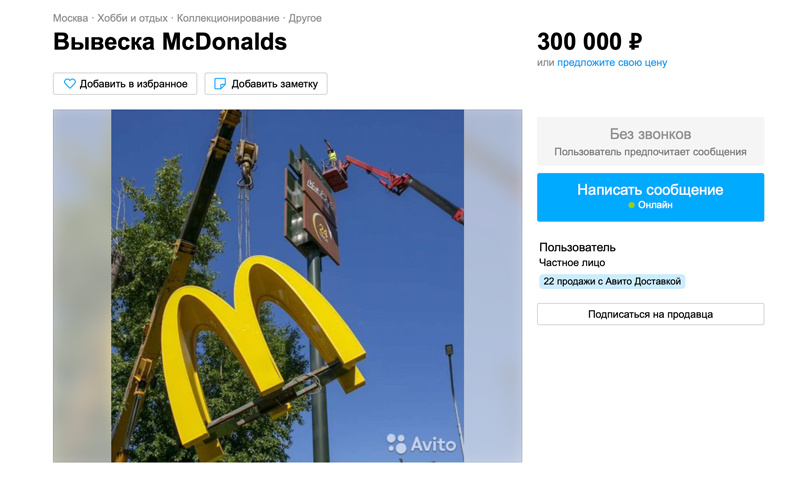
Task: Go to Хобби и отдых breadcrumb
Action: click(132, 18)
